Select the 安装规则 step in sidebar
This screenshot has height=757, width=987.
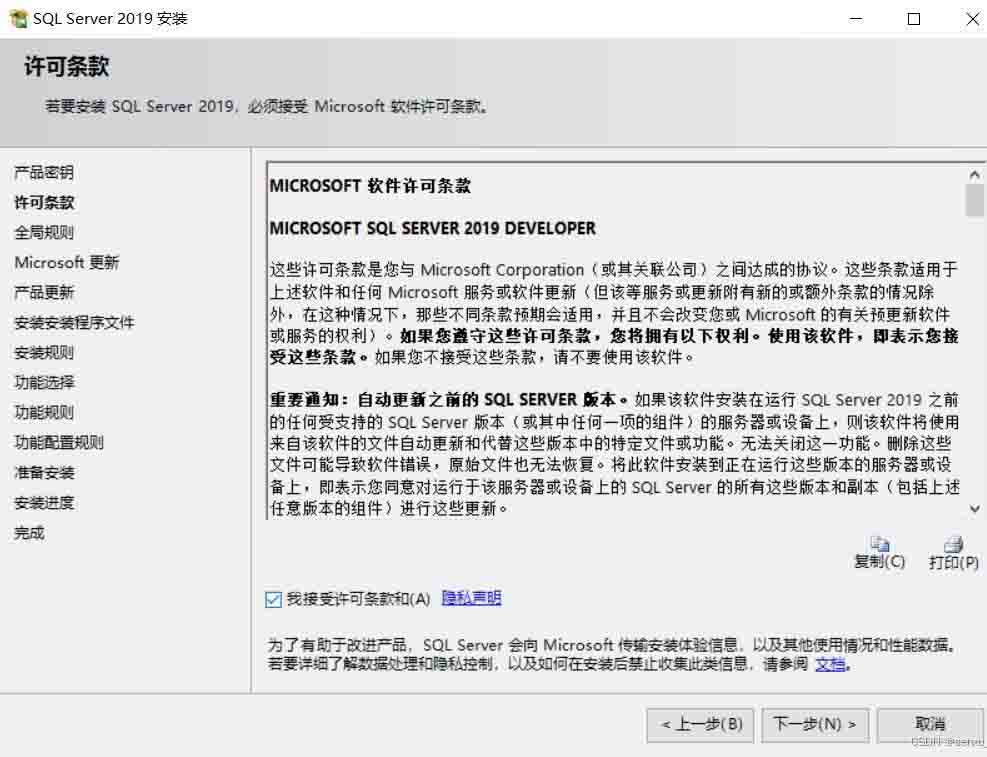pos(44,352)
